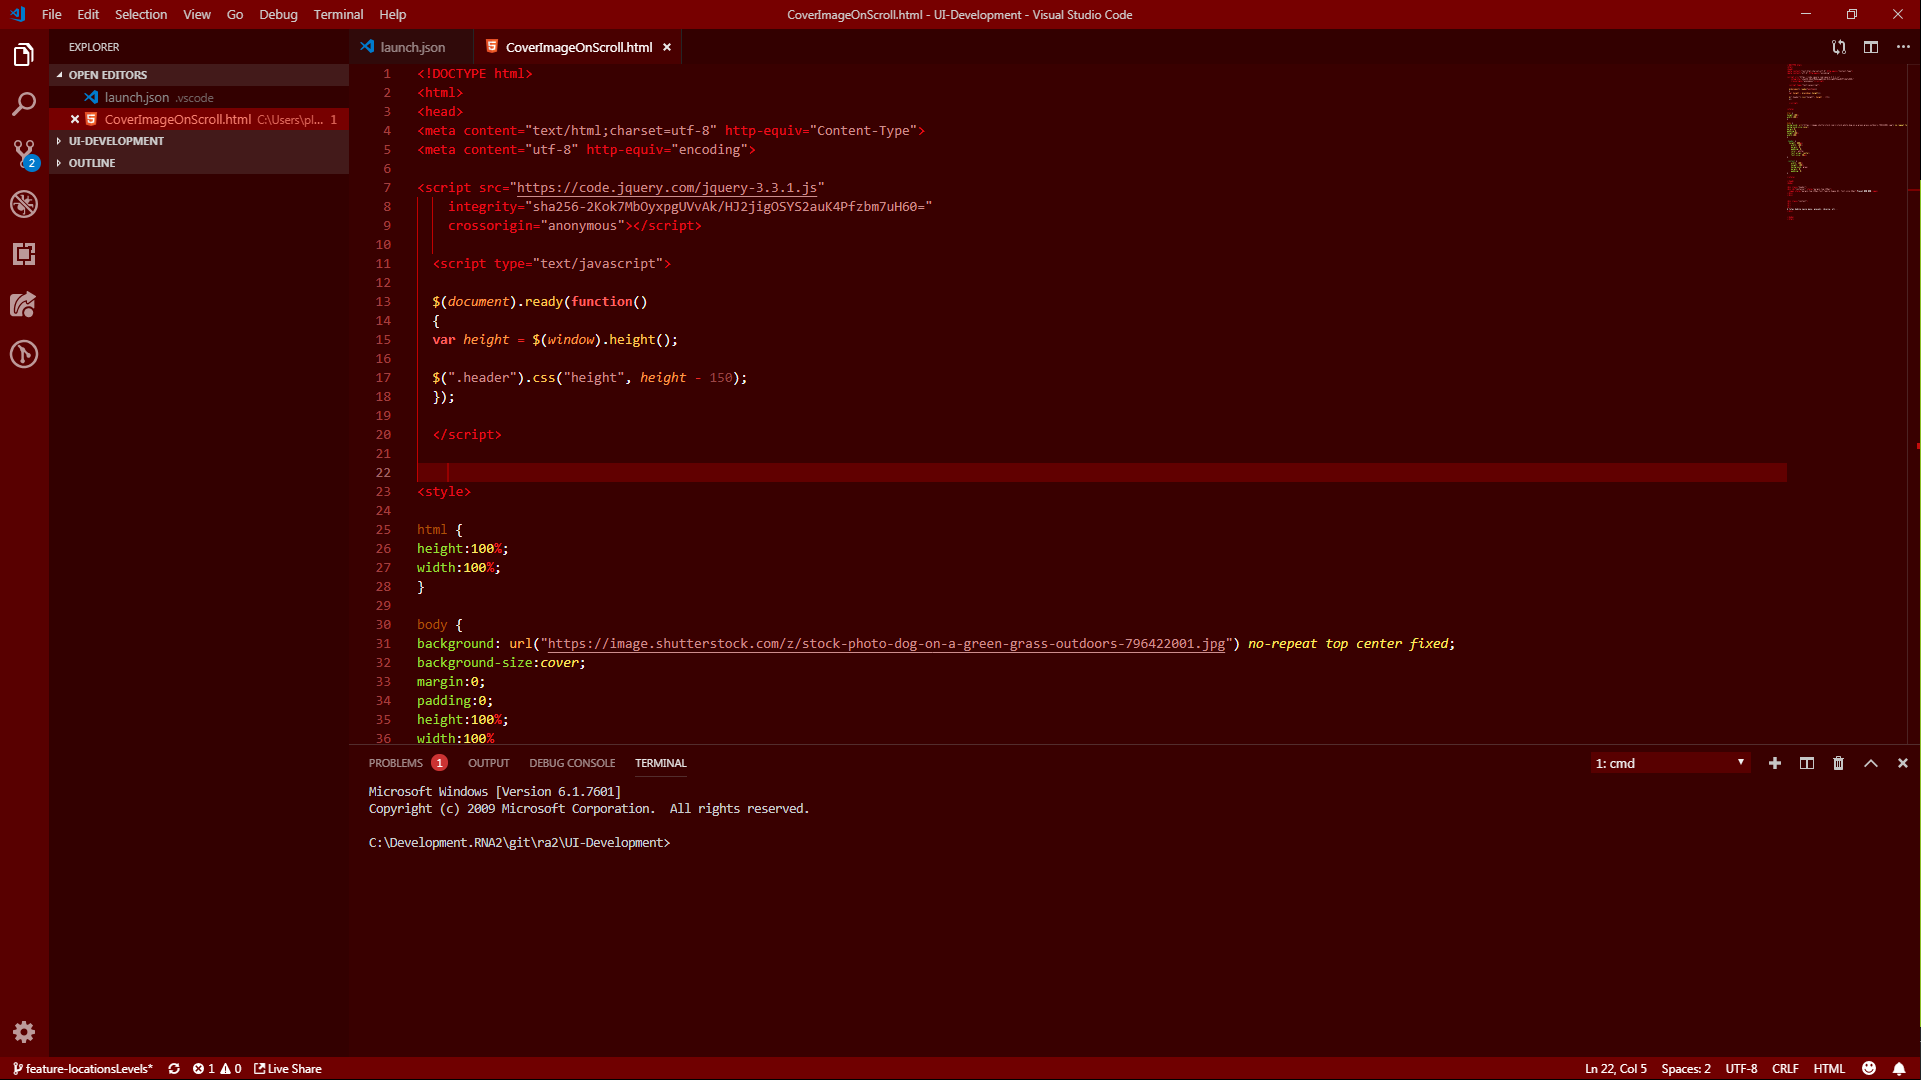Follow the shutterstock image URL link
The width and height of the screenshot is (1921, 1081).
886,644
